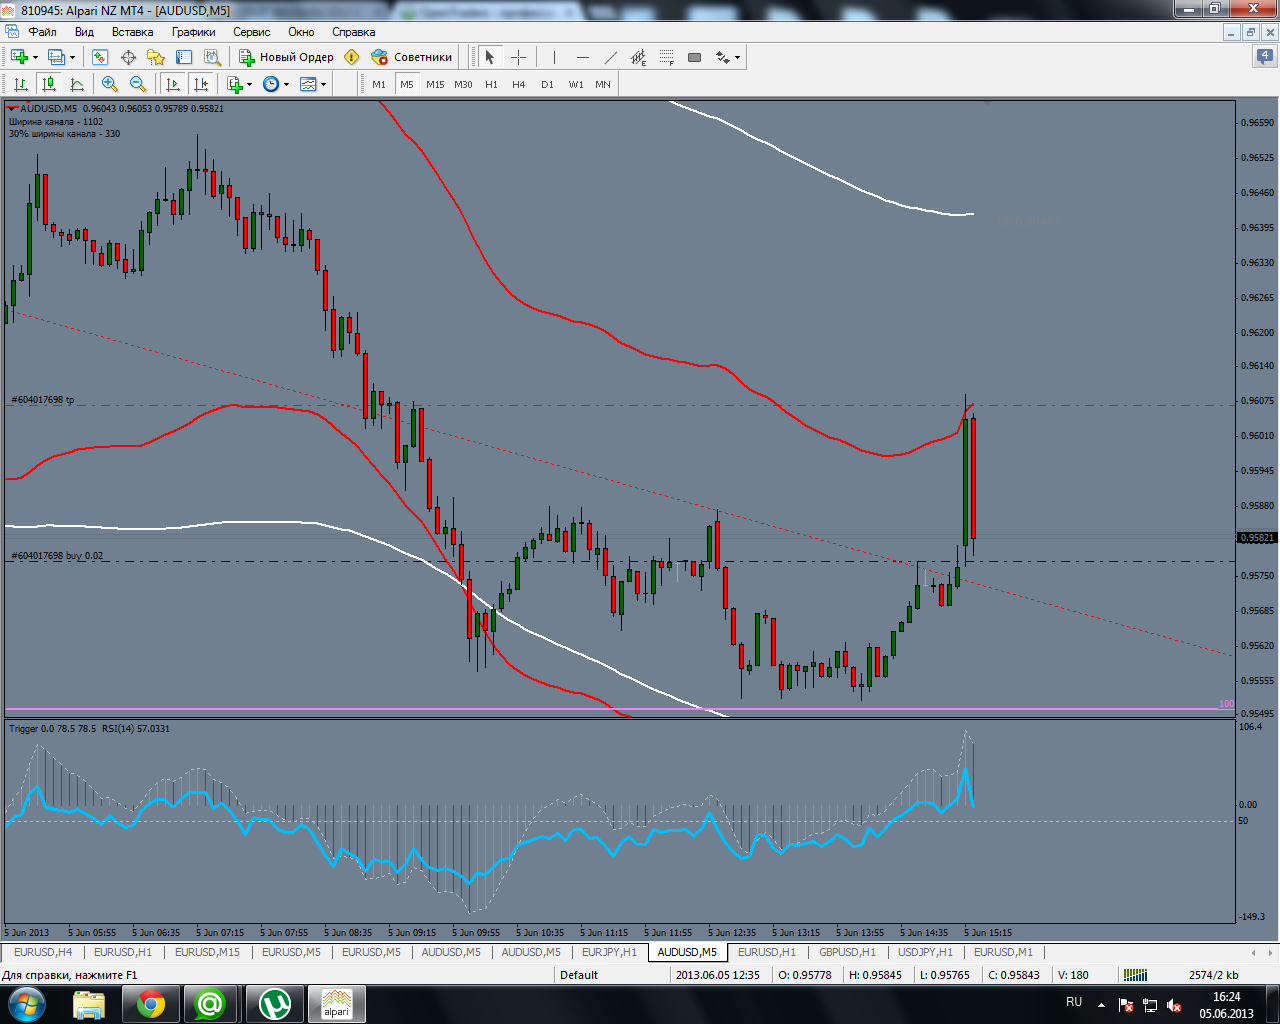1280x1024 pixels.
Task: Click the Новый Ордер button
Action: (x=286, y=57)
